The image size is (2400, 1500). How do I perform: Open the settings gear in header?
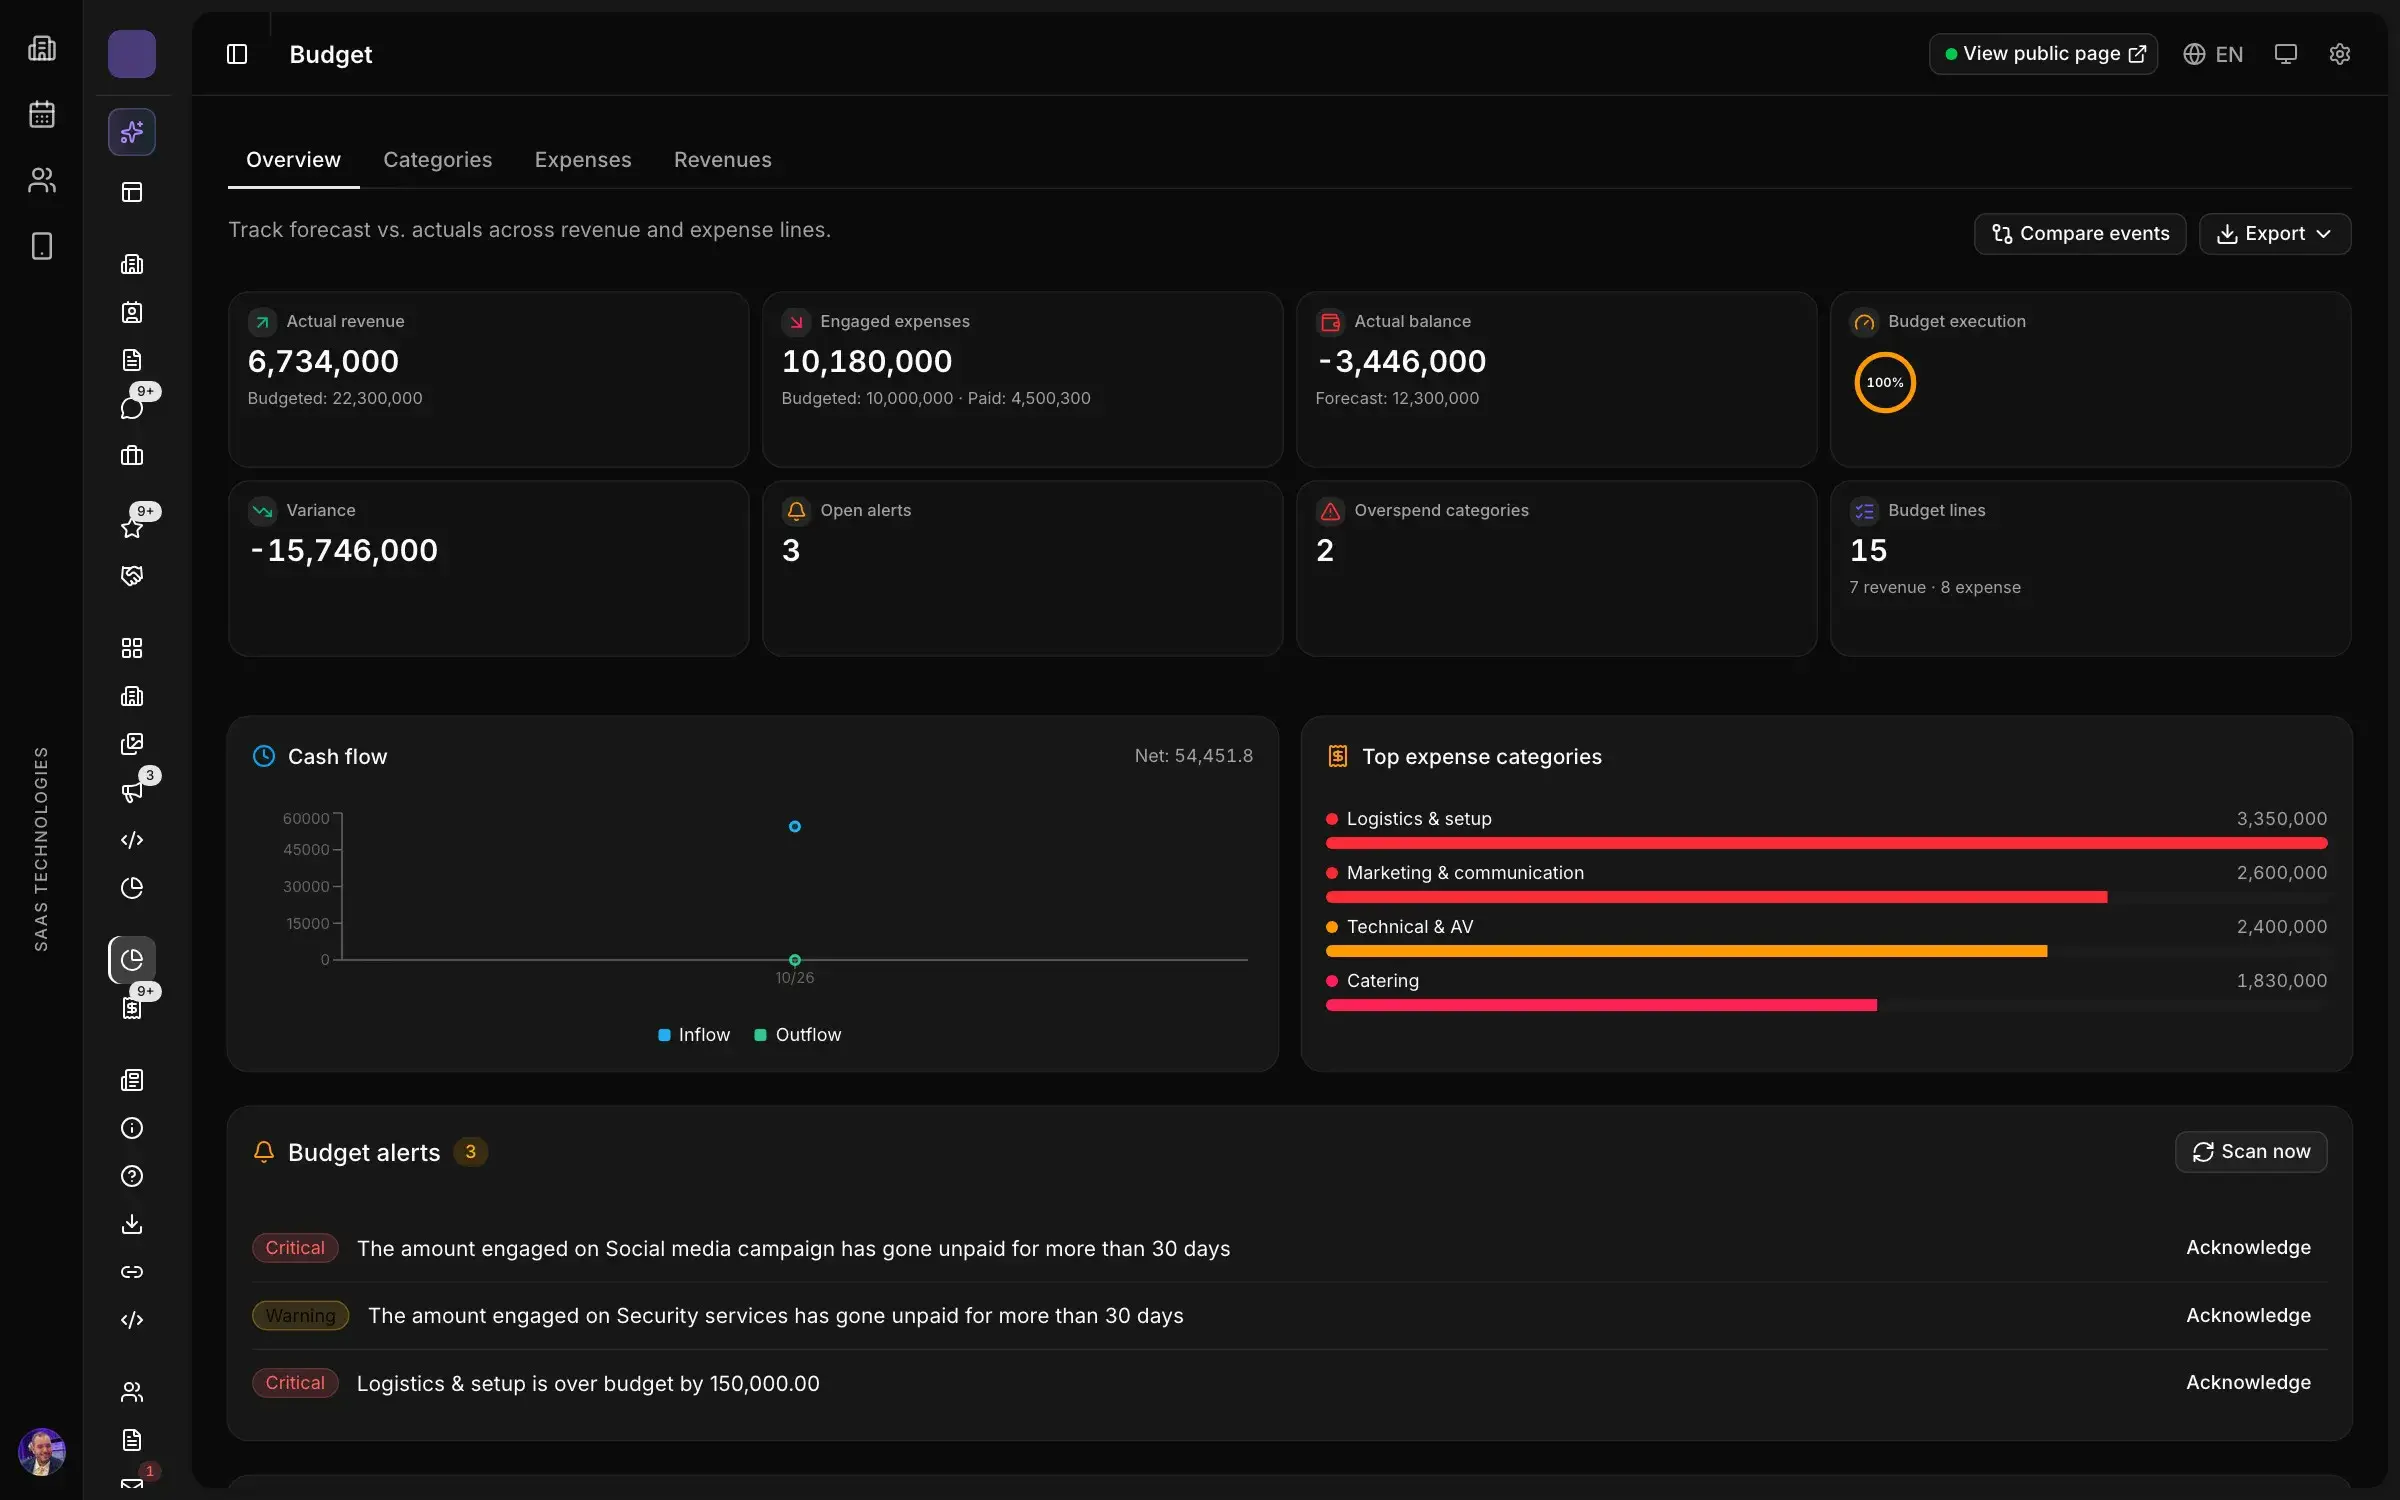2339,54
